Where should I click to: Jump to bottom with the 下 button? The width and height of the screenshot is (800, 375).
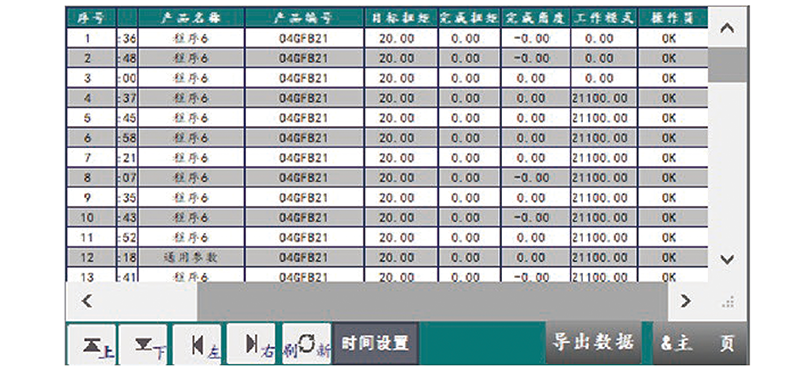[x=144, y=344]
